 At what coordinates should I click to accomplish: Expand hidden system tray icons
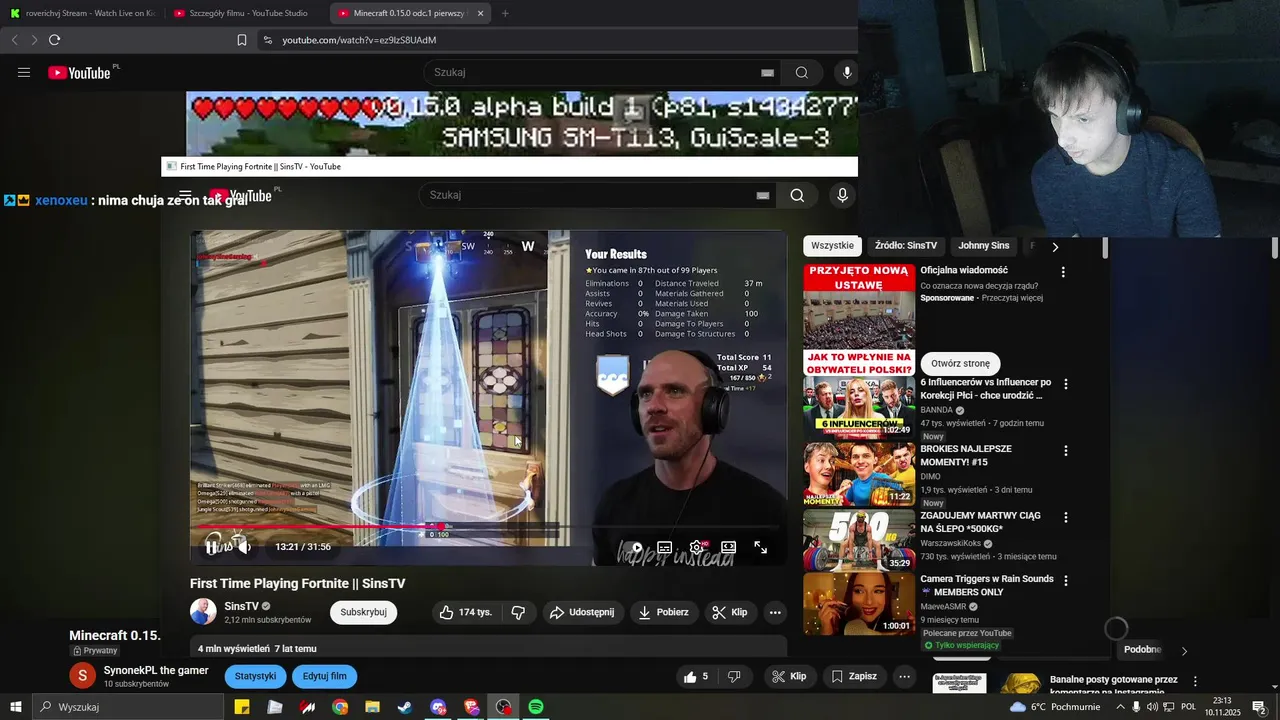click(1120, 707)
